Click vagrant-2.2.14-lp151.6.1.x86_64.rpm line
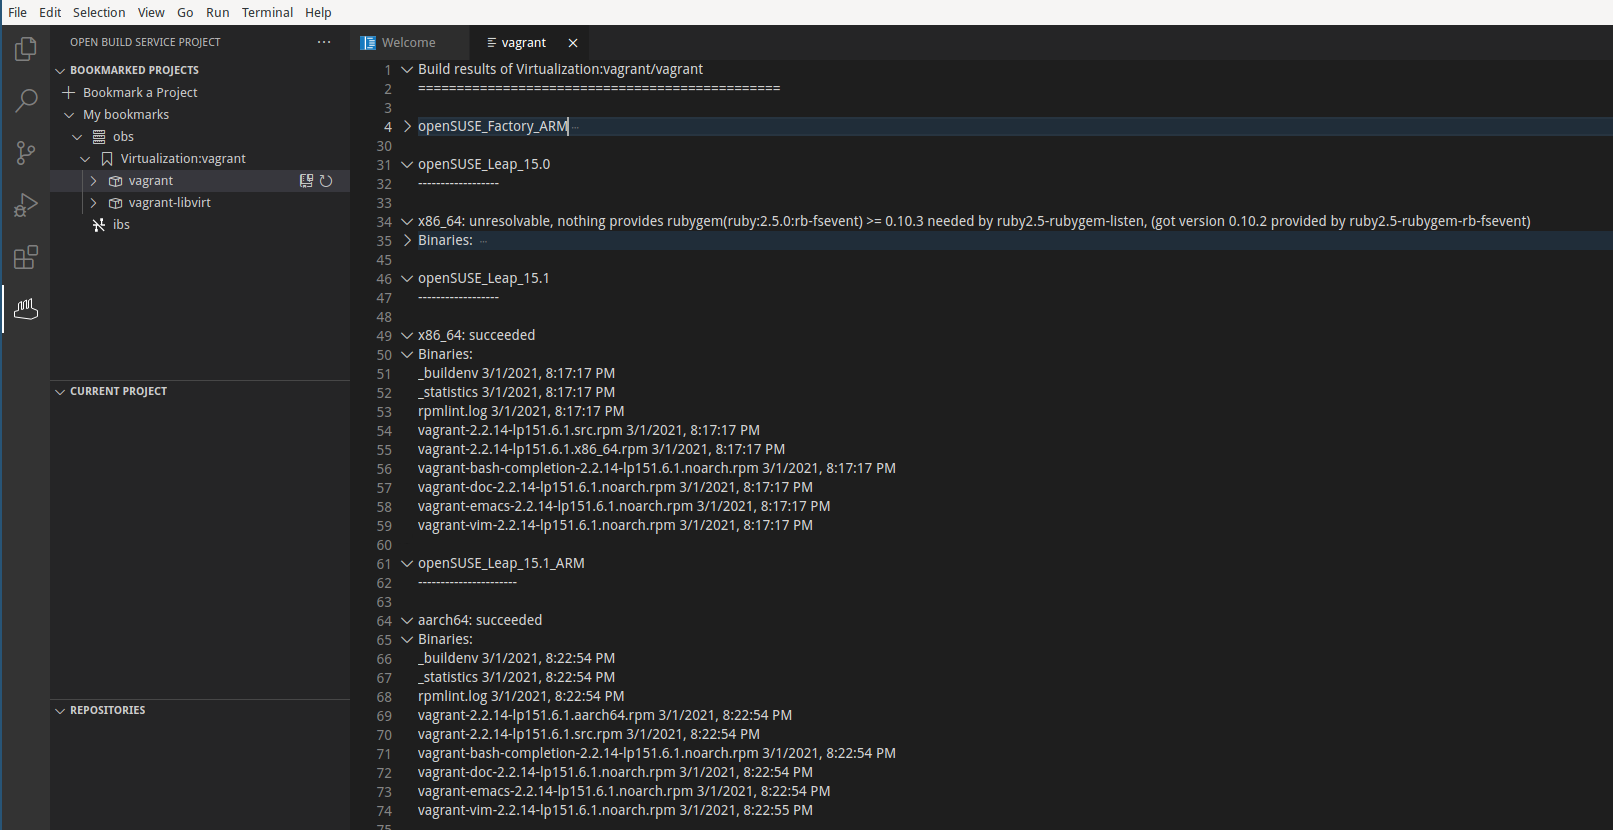 pyautogui.click(x=601, y=450)
